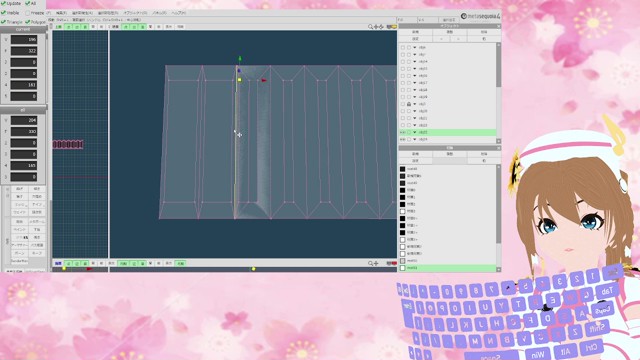640x360 pixels.
Task: Click the yellow center gizmo handle
Action: point(240,80)
